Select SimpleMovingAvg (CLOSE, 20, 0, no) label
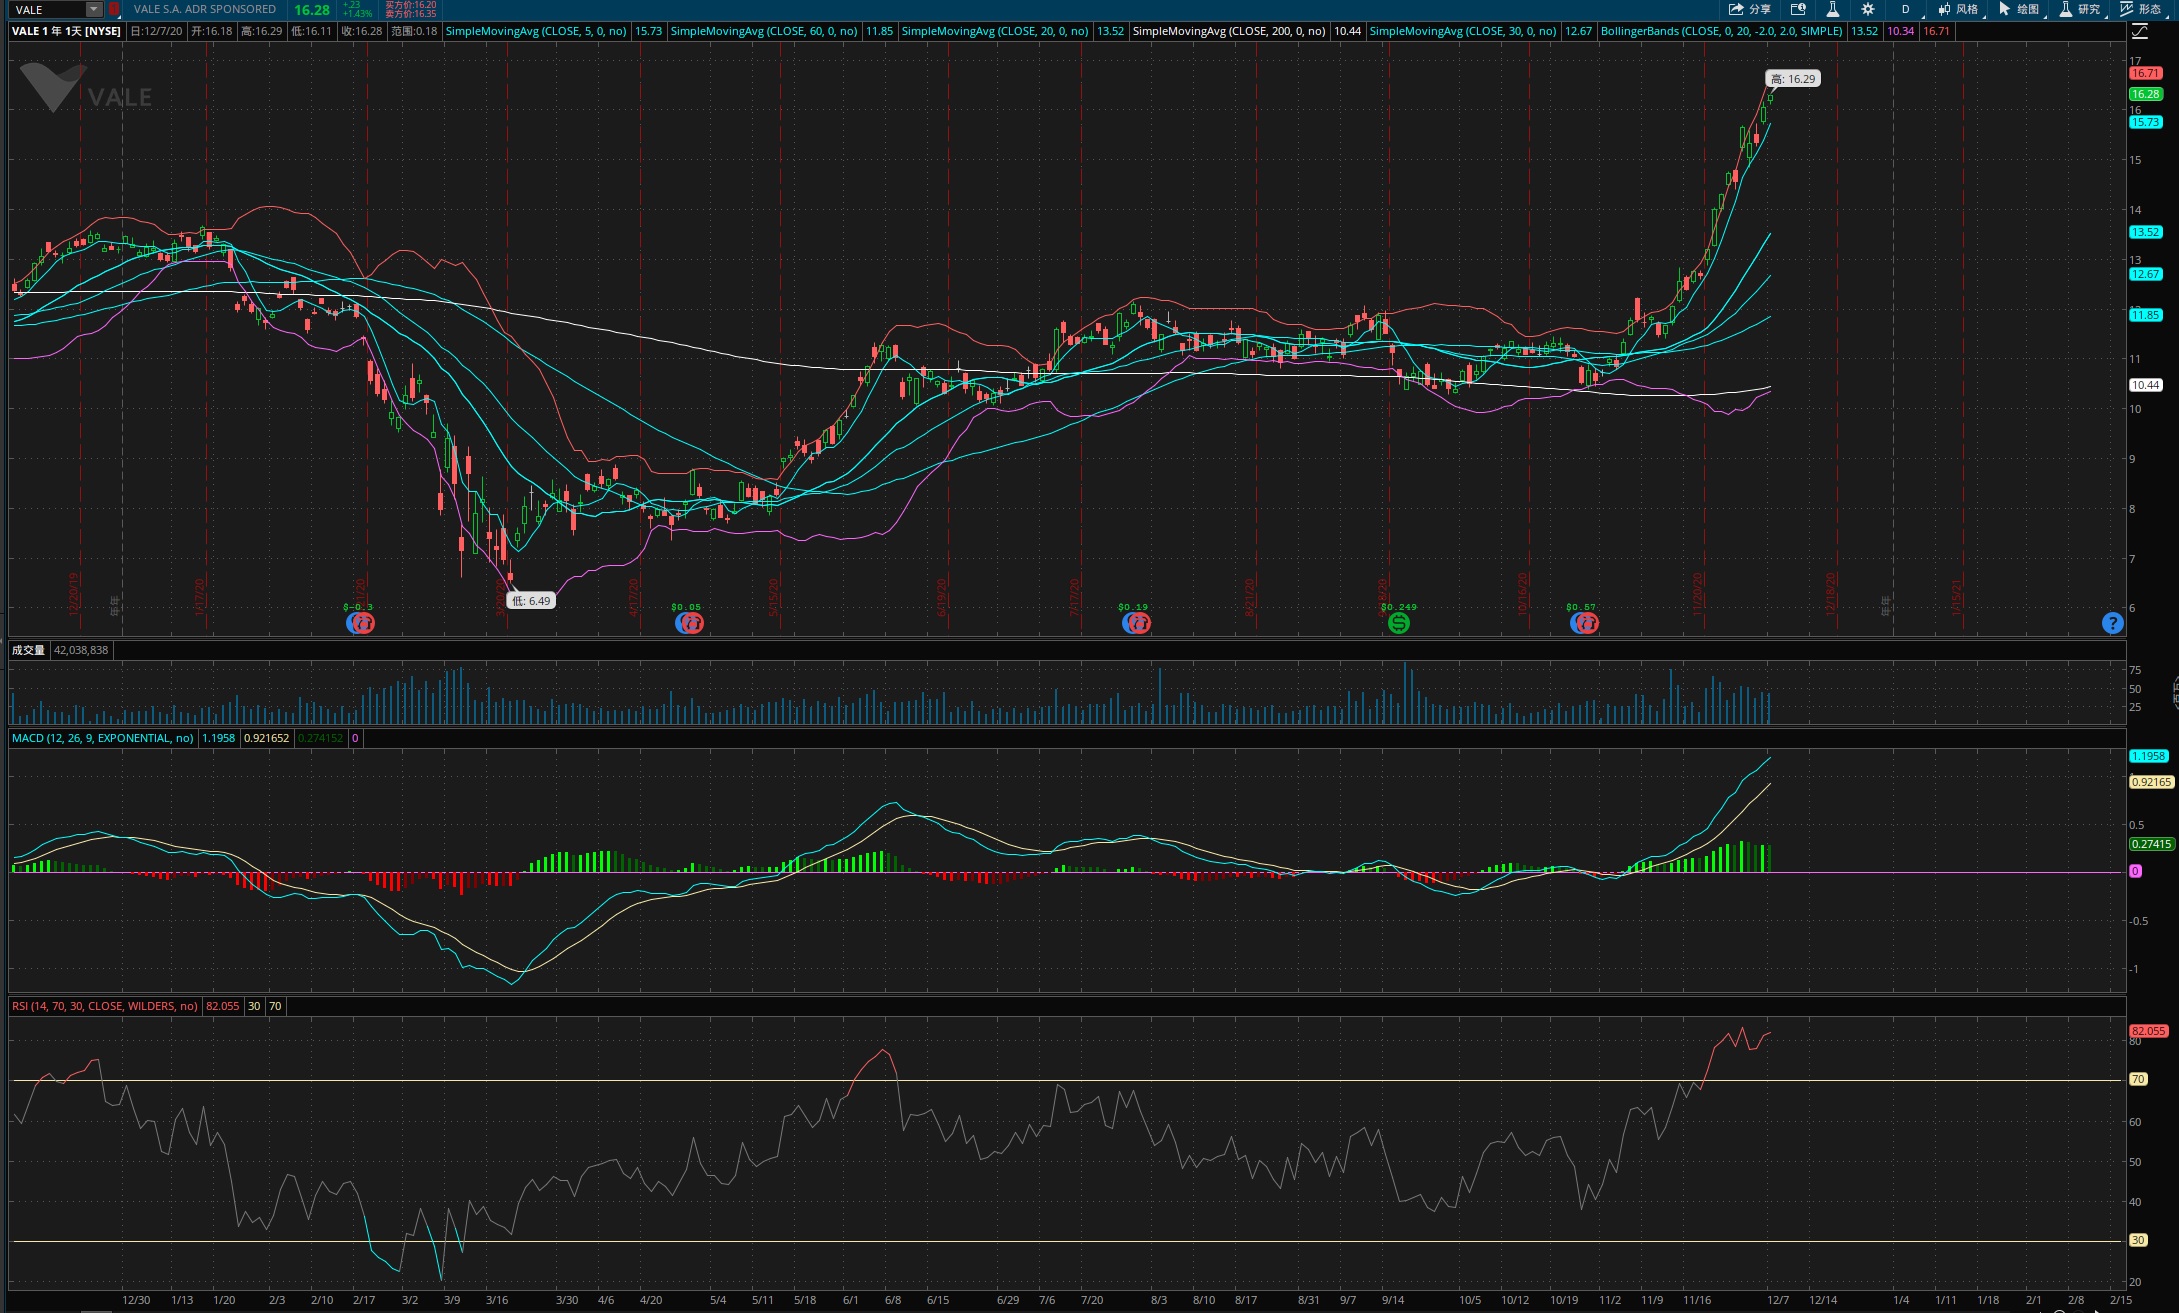Image resolution: width=2179 pixels, height=1313 pixels. click(x=995, y=31)
